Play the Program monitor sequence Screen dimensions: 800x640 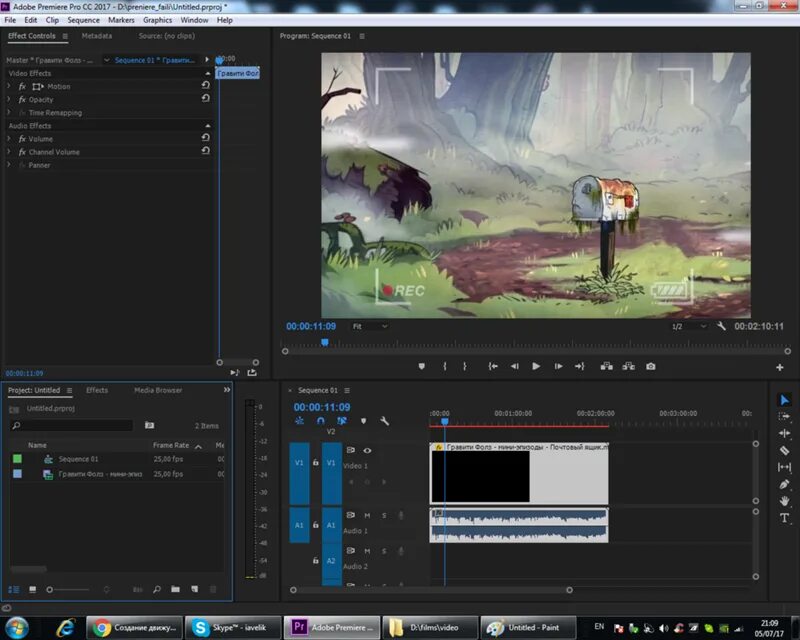point(536,366)
